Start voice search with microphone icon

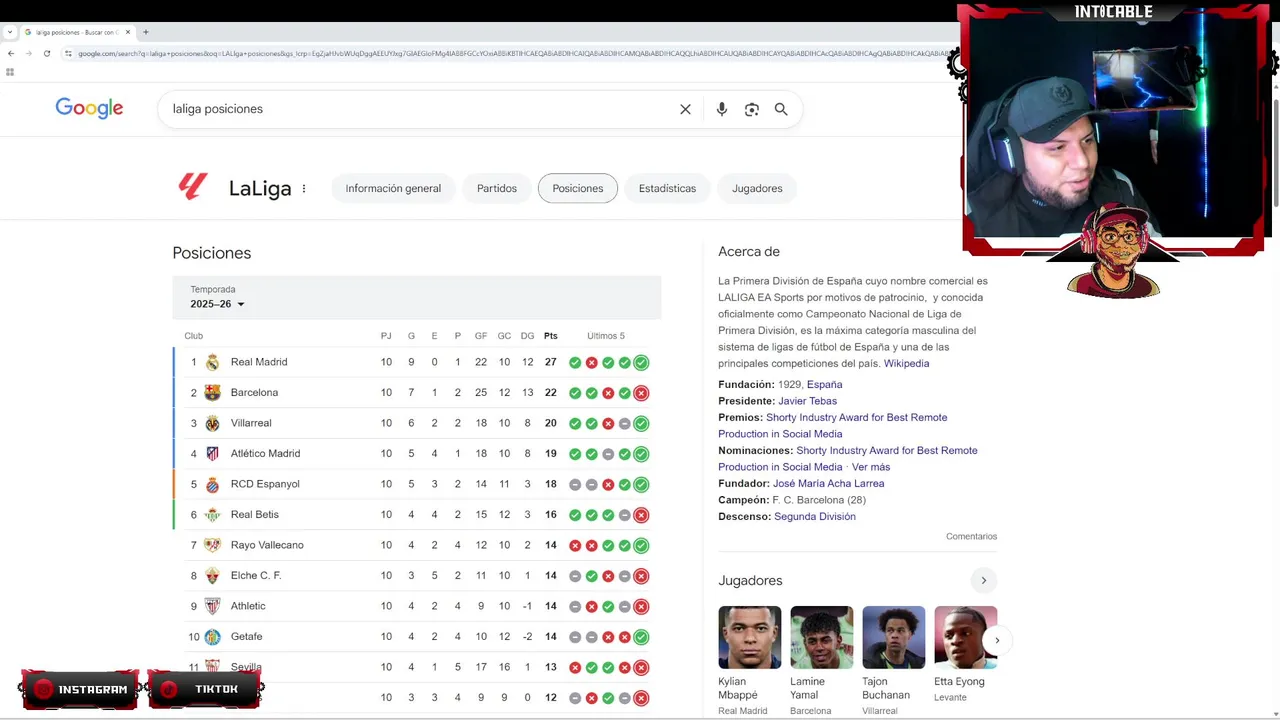click(x=722, y=109)
